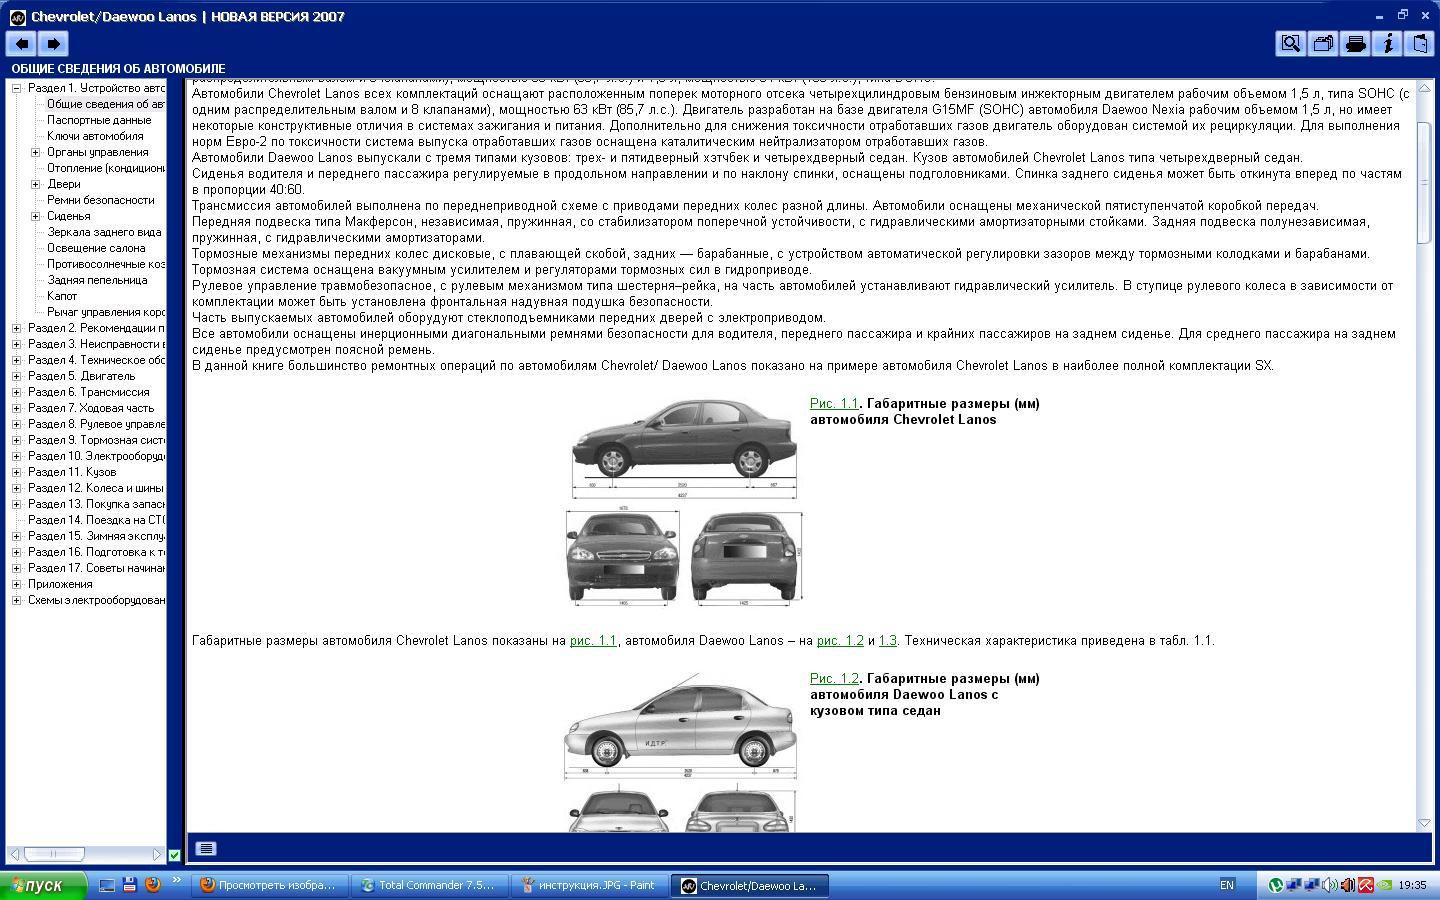Click the content pane vertical scrollbar thumb
Screen dimensions: 1440x900
1424,181
